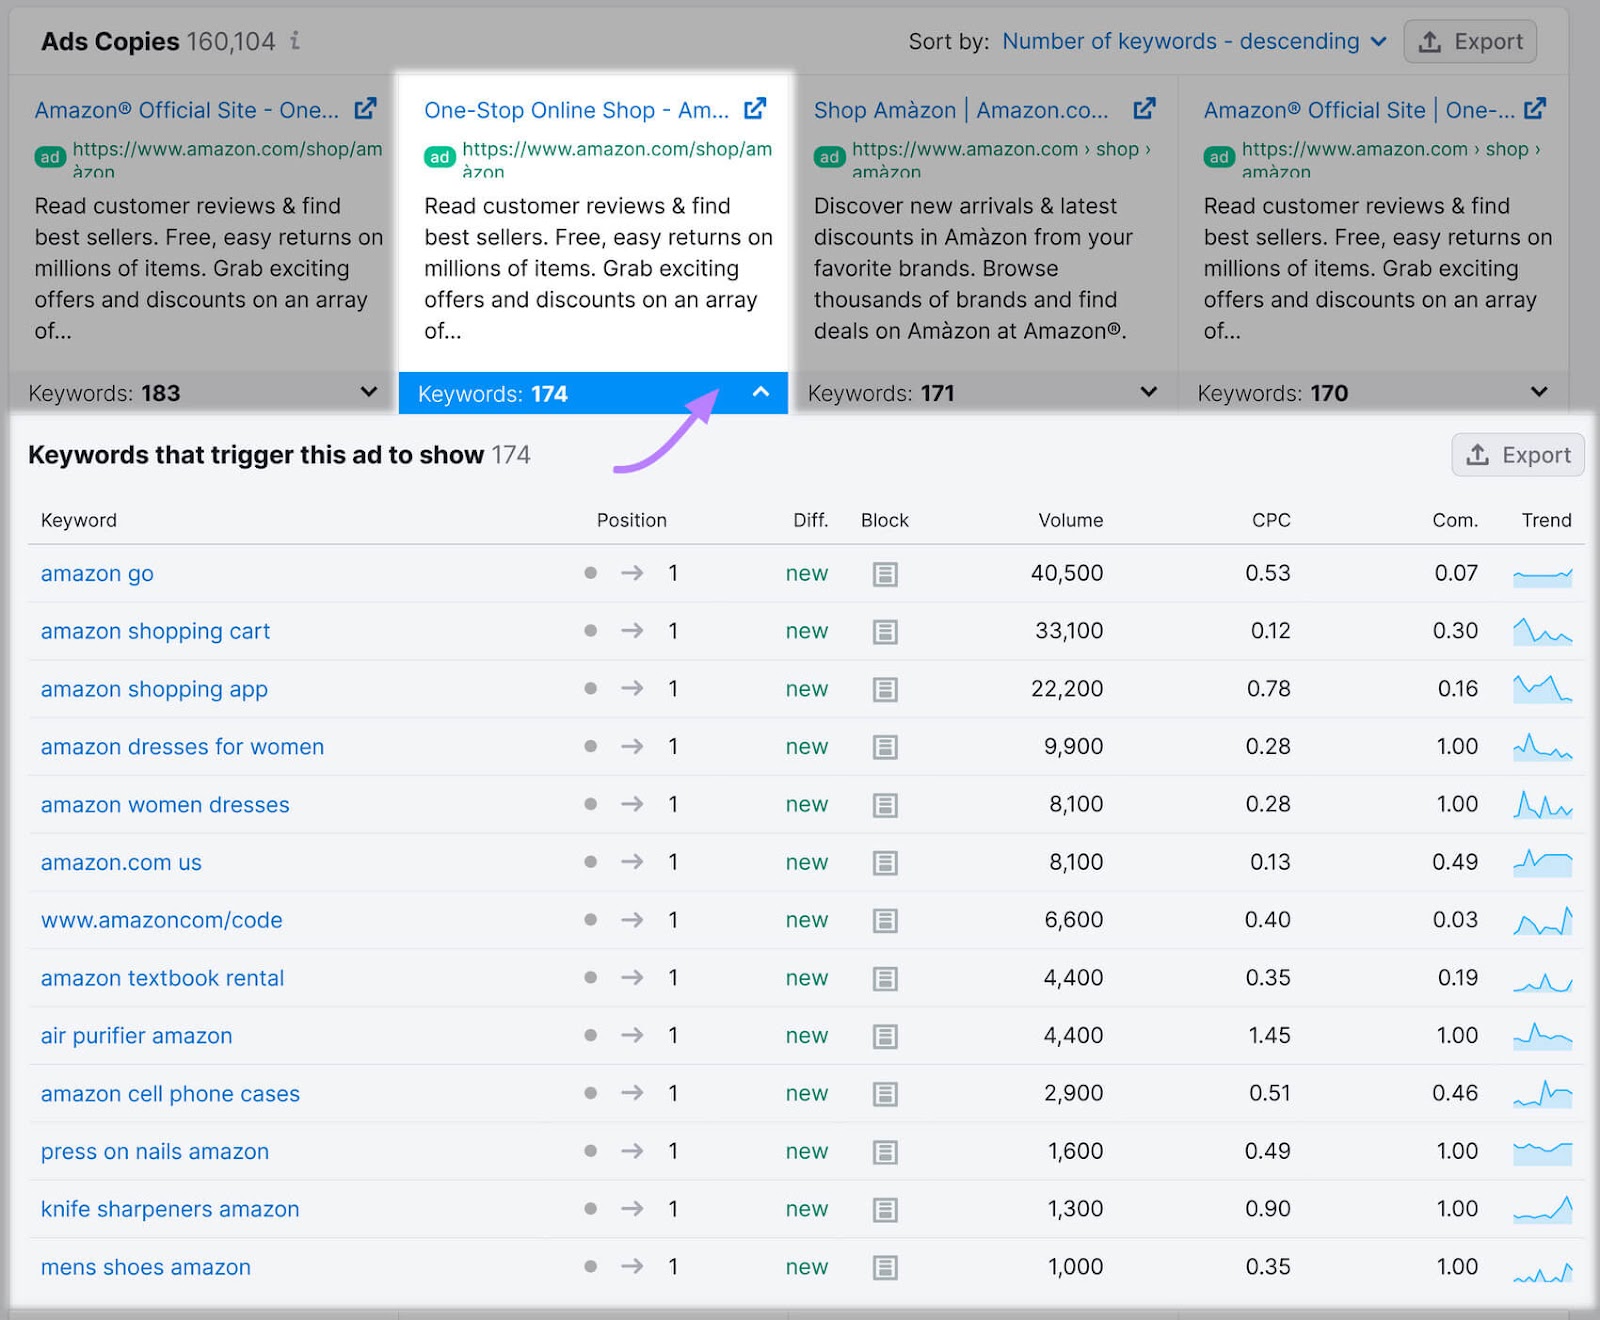The width and height of the screenshot is (1600, 1320).
Task: Export the keywords that trigger this ad
Action: [1517, 455]
